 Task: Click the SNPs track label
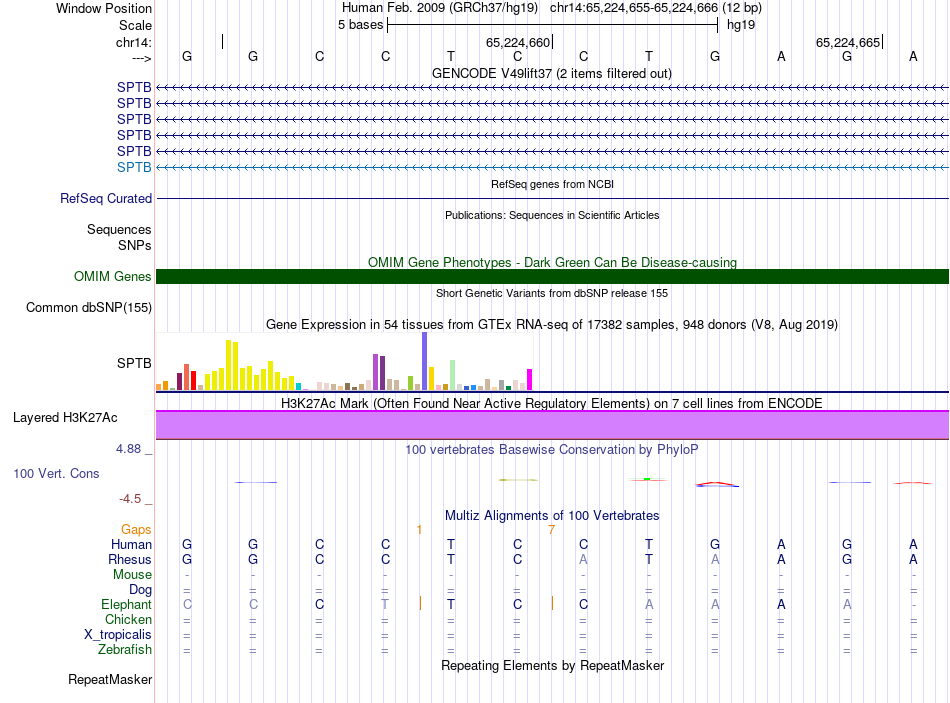(135, 245)
